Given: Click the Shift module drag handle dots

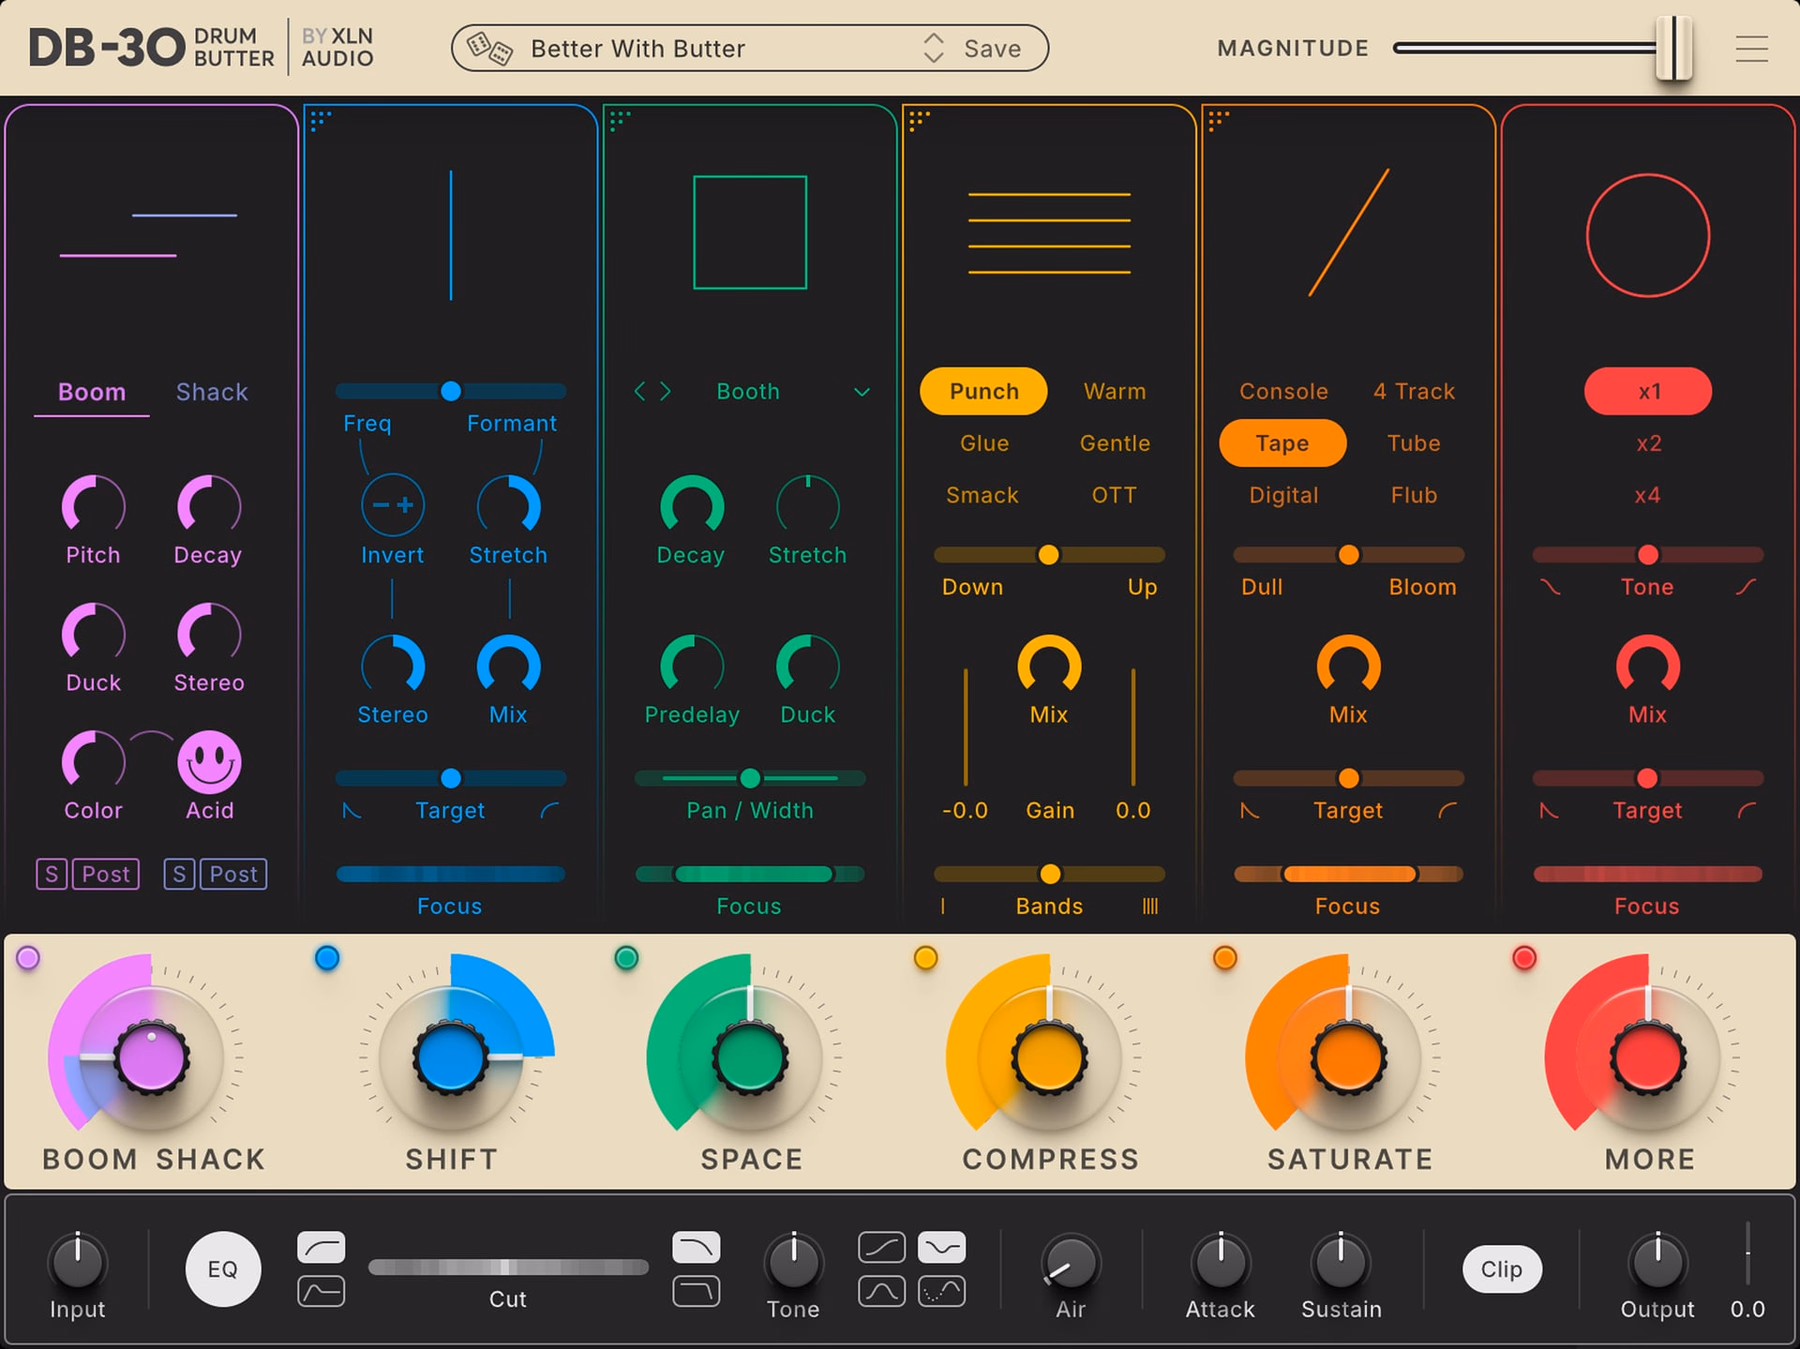Looking at the screenshot, I should 320,121.
